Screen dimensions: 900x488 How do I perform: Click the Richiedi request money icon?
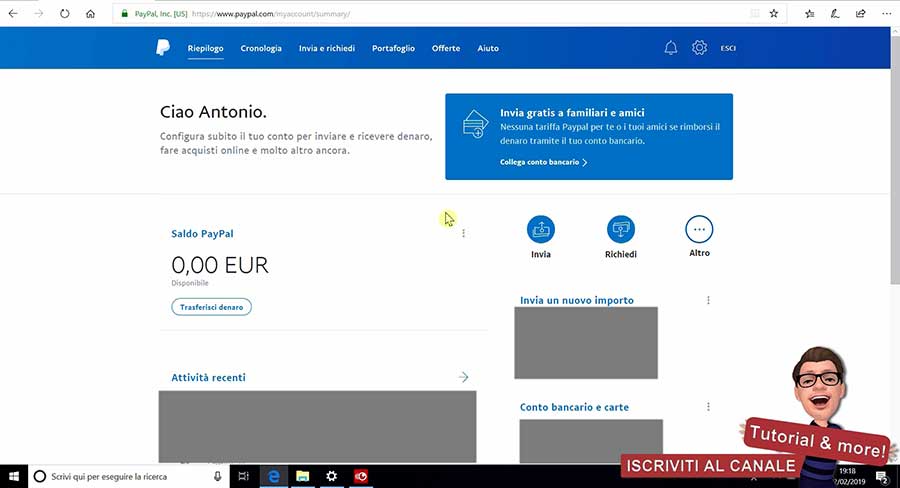click(x=620, y=229)
